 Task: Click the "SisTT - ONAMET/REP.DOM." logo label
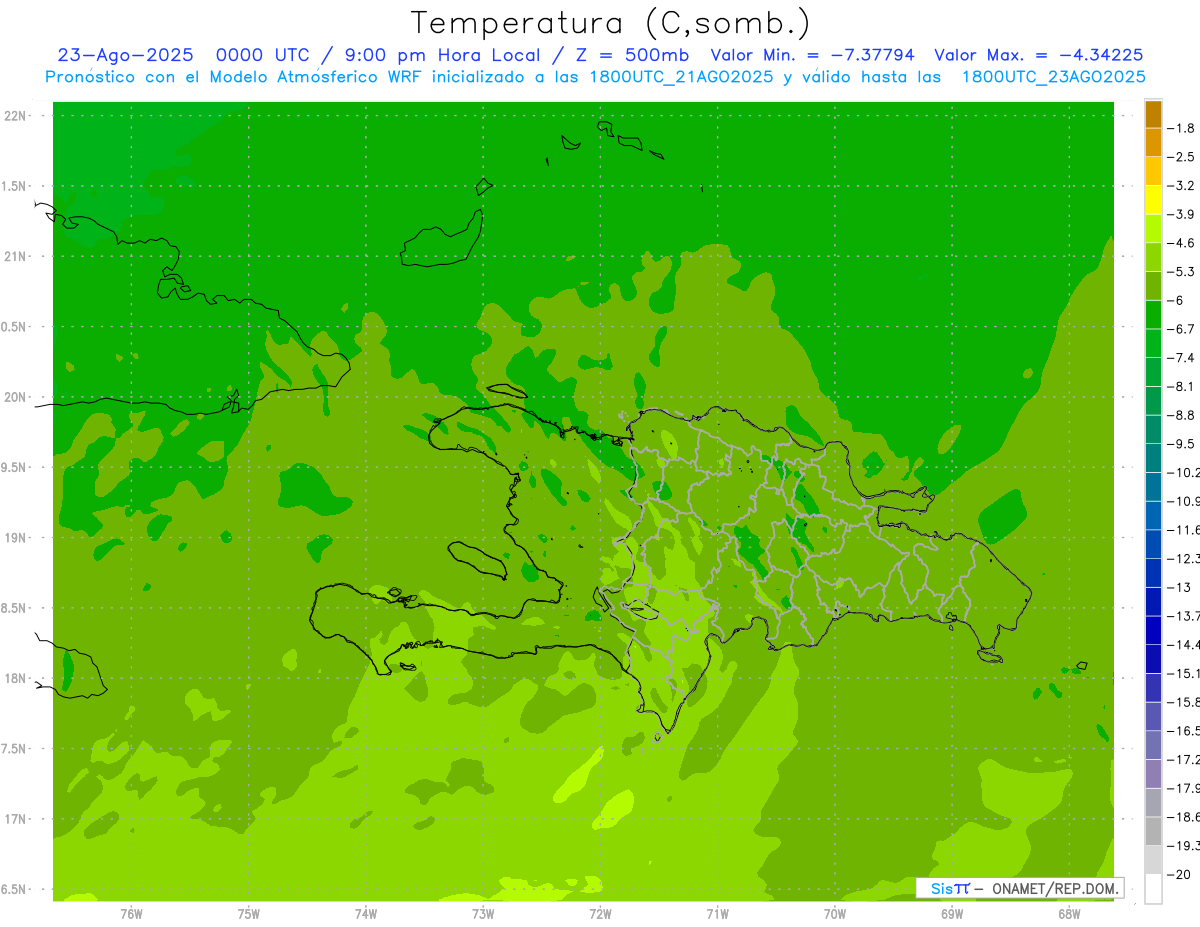[x=1020, y=888]
